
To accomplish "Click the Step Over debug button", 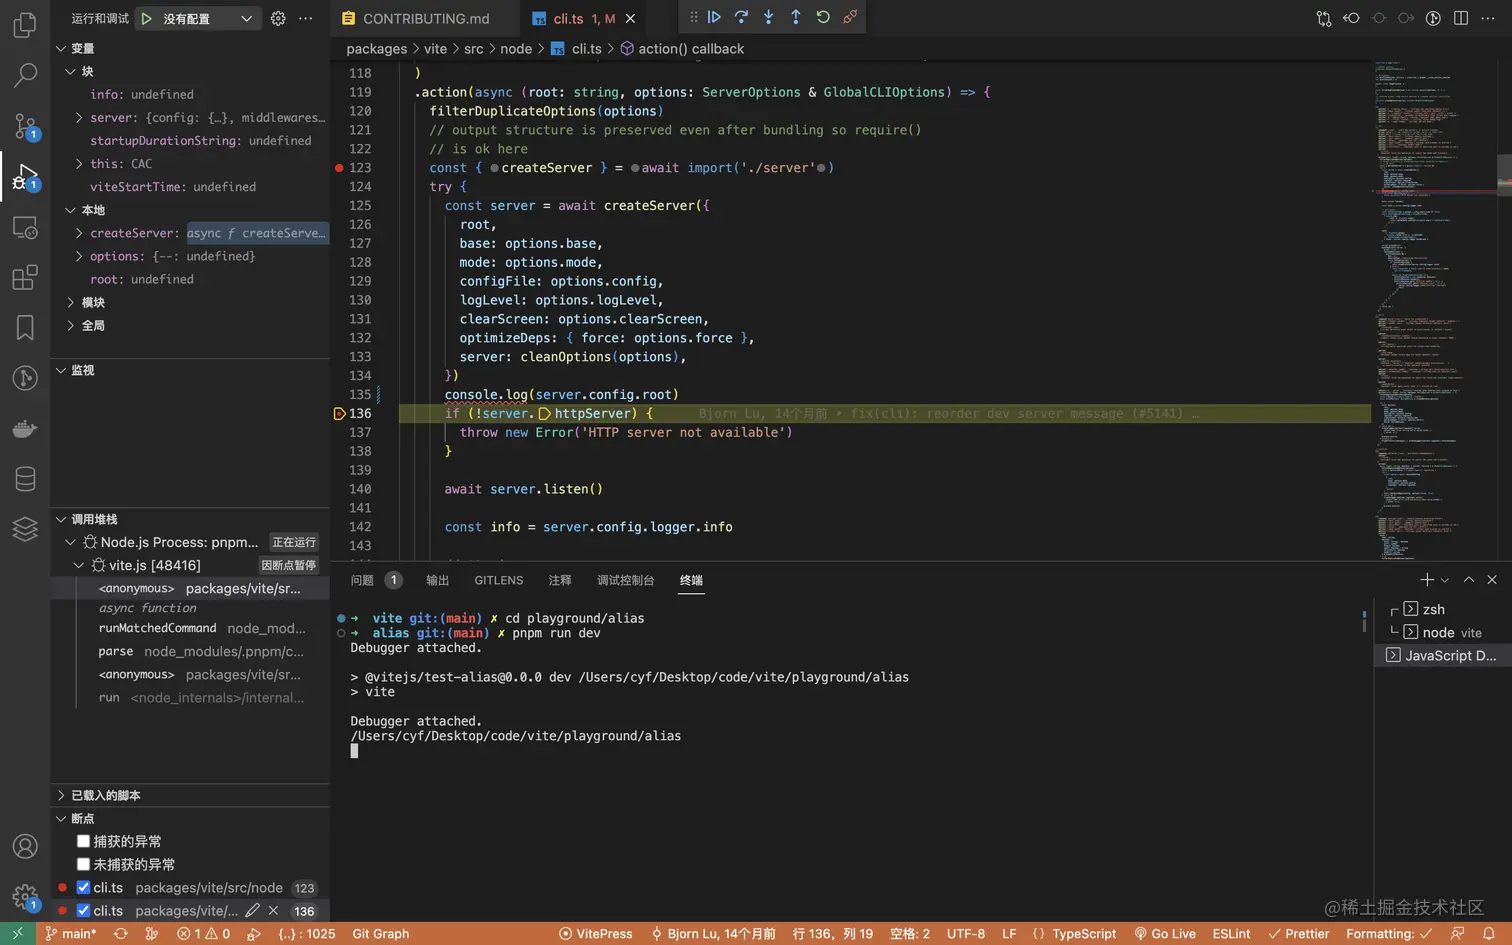I will [x=741, y=17].
